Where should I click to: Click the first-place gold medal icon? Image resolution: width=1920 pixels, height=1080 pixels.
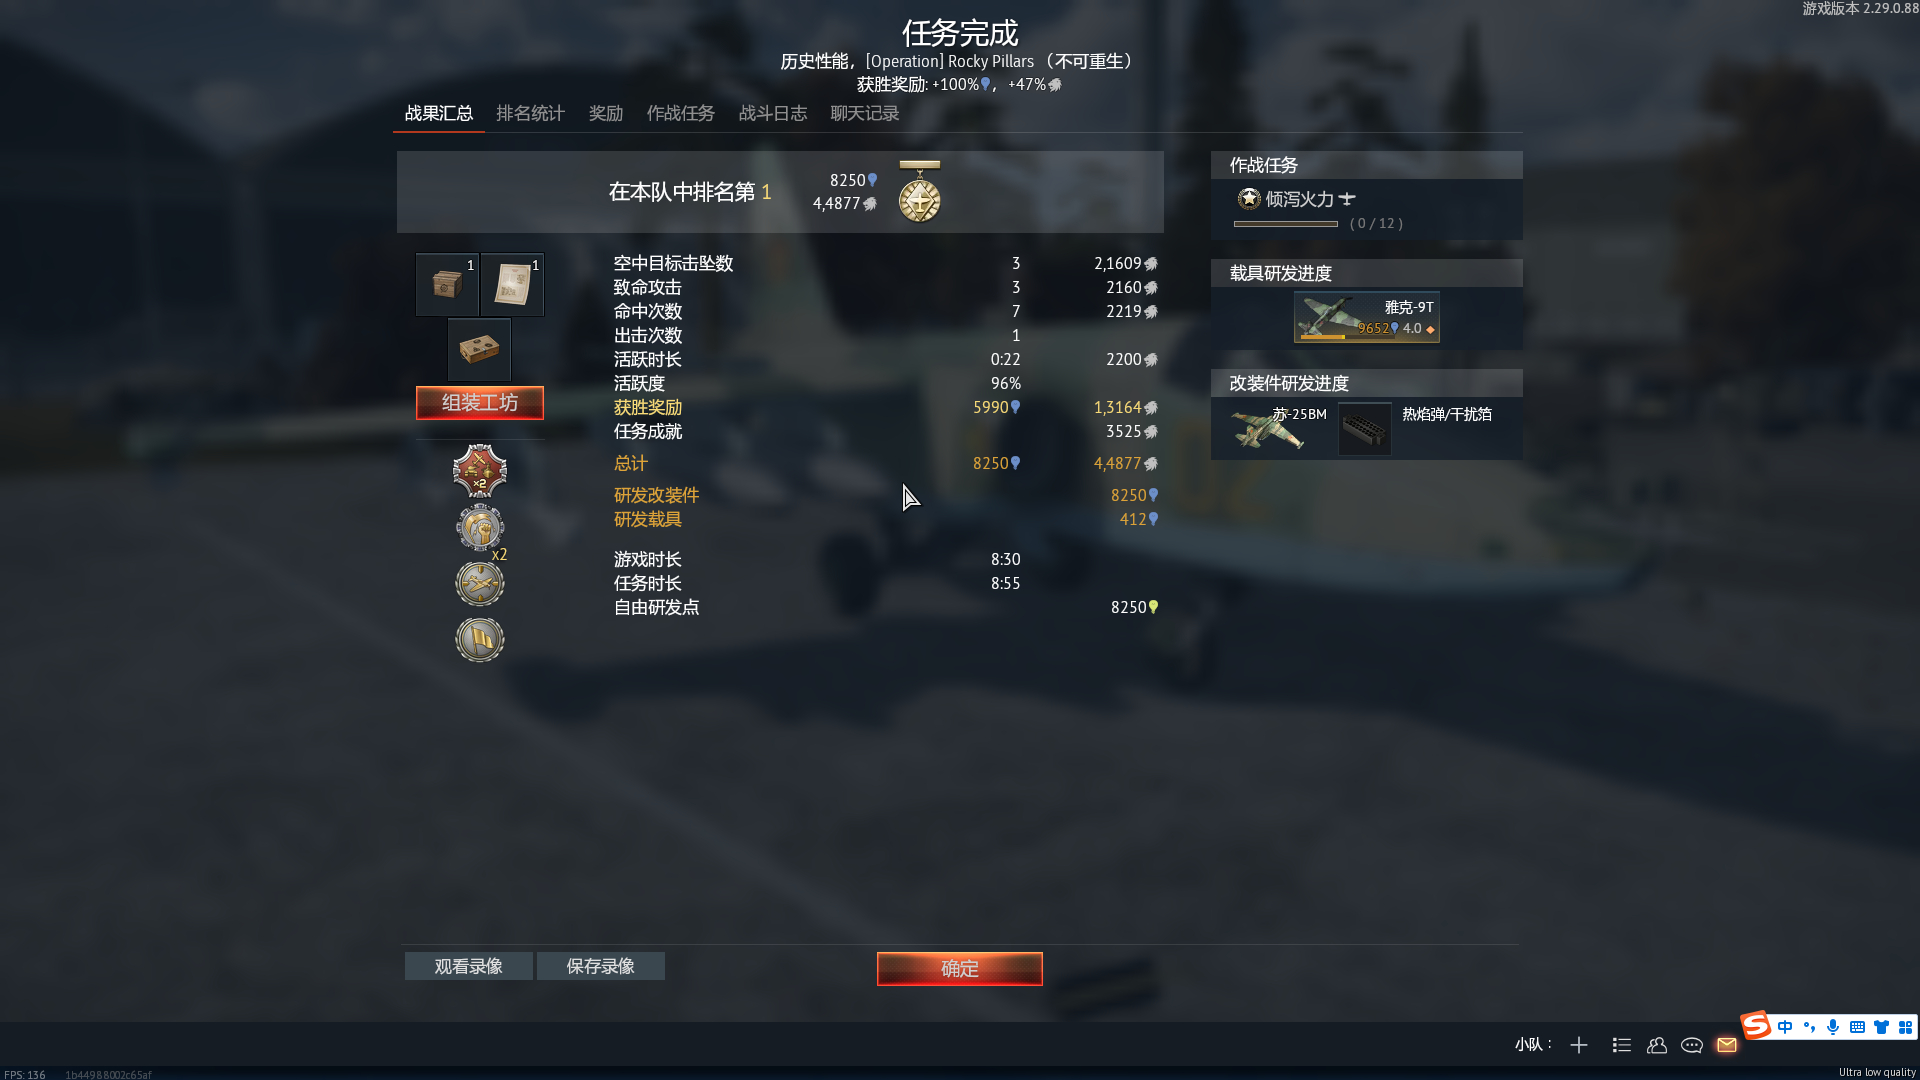pos(920,192)
